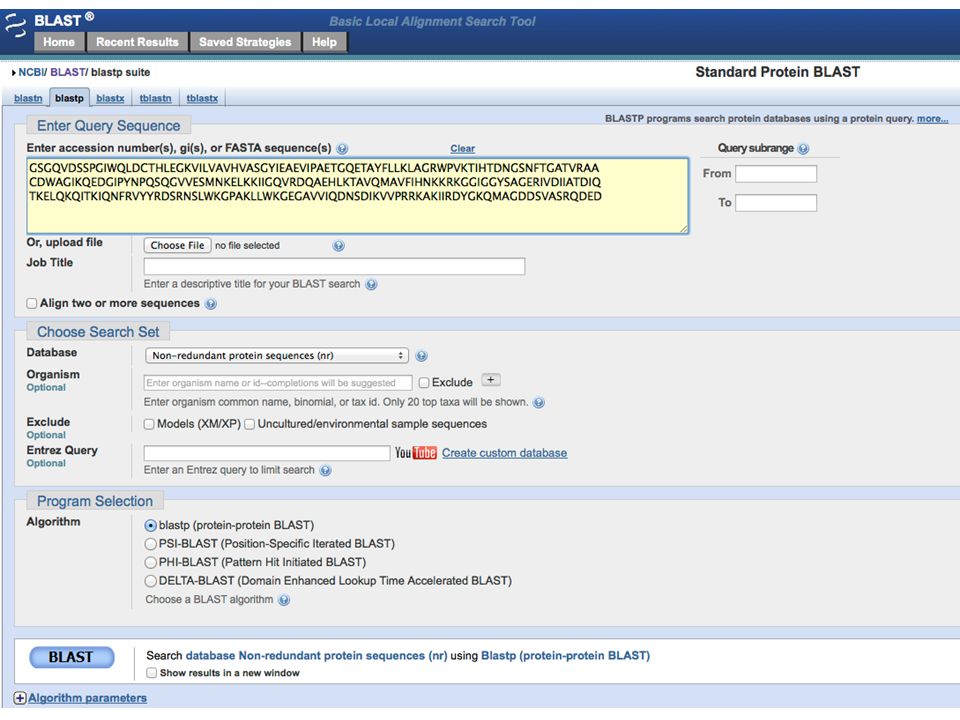Click the query textarea corner grip

click(683, 228)
